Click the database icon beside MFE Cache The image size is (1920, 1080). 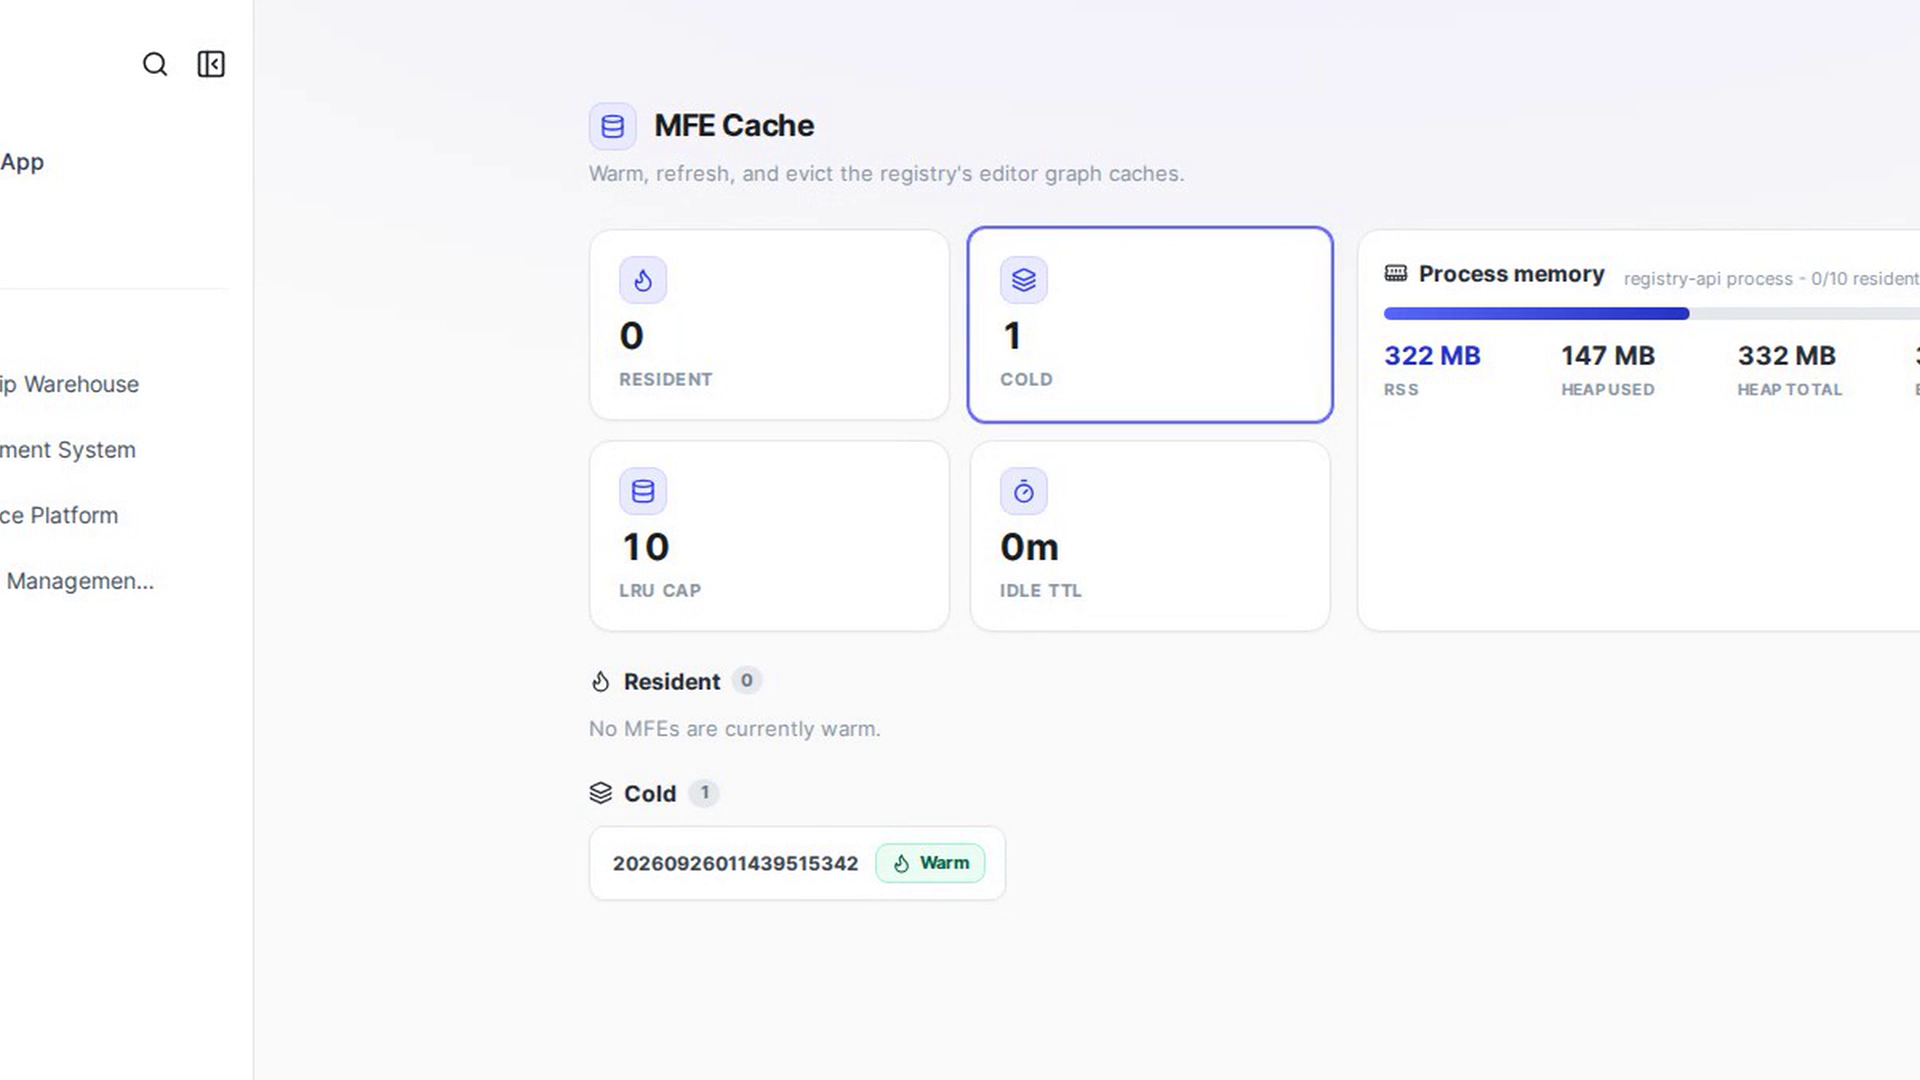tap(612, 126)
